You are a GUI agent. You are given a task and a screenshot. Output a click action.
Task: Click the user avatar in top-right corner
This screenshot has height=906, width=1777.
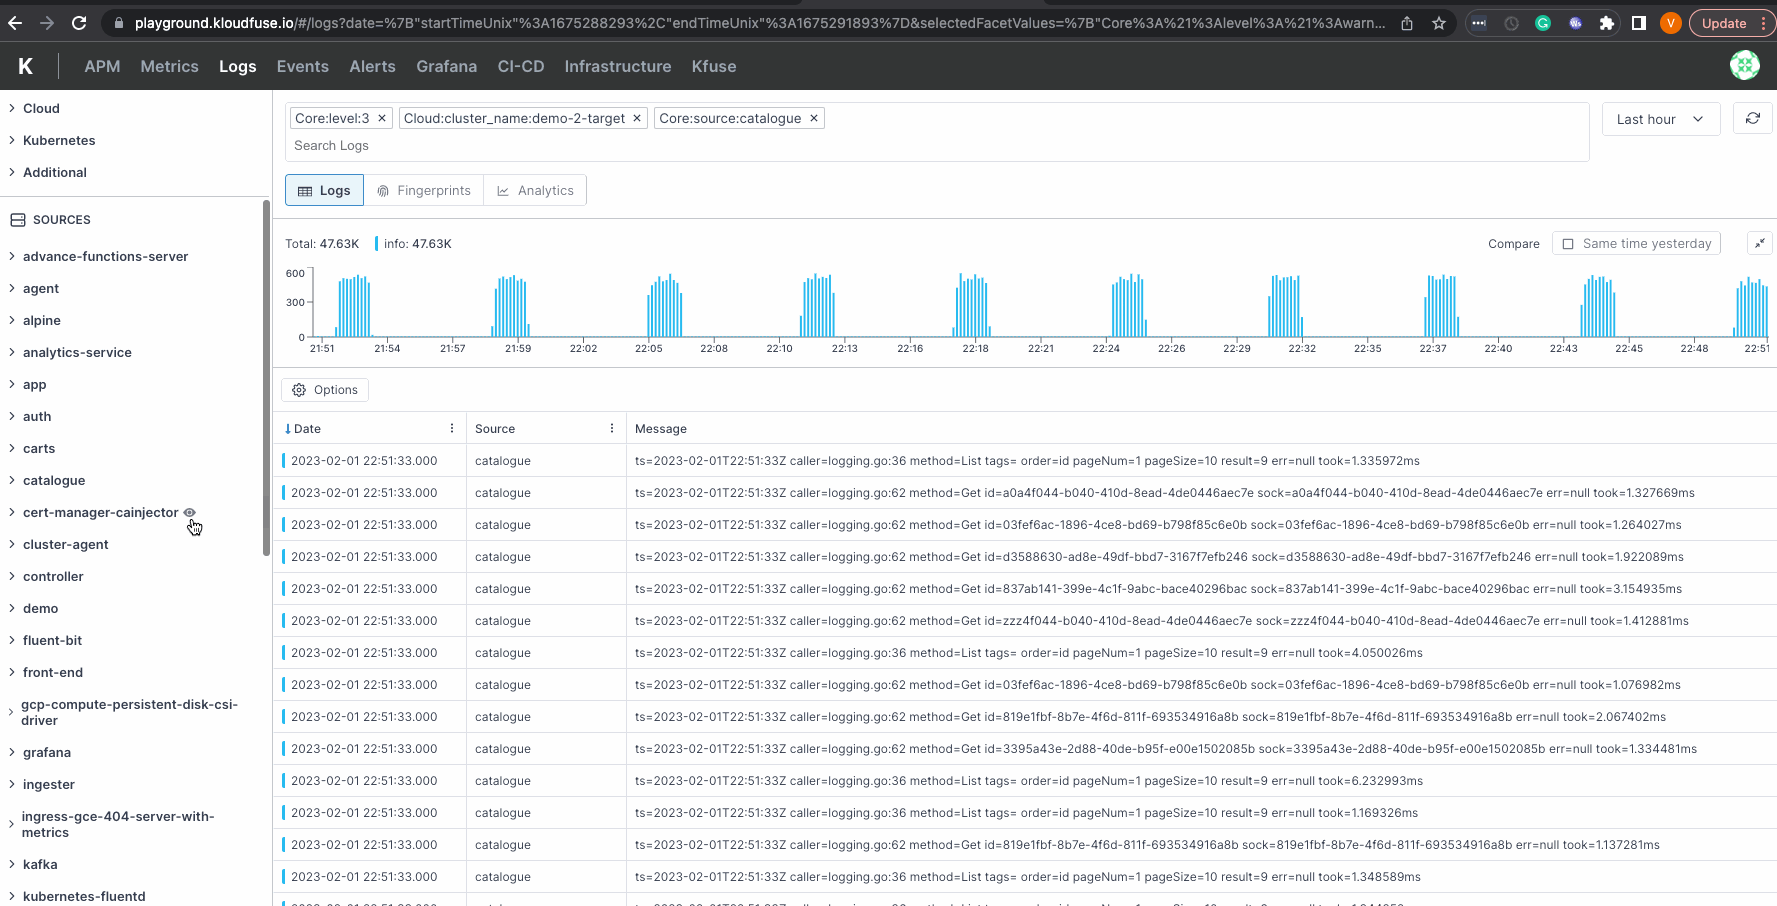1744,65
